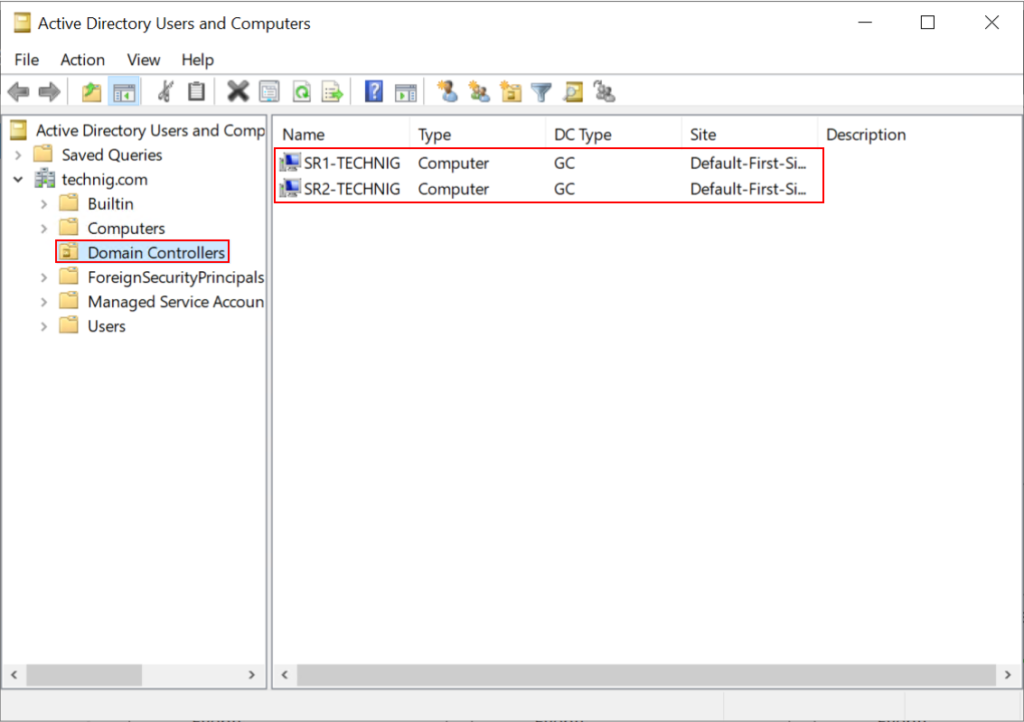Toggle Show/Hide Action Pane icon
Image resolution: width=1024 pixels, height=722 pixels.
[406, 92]
